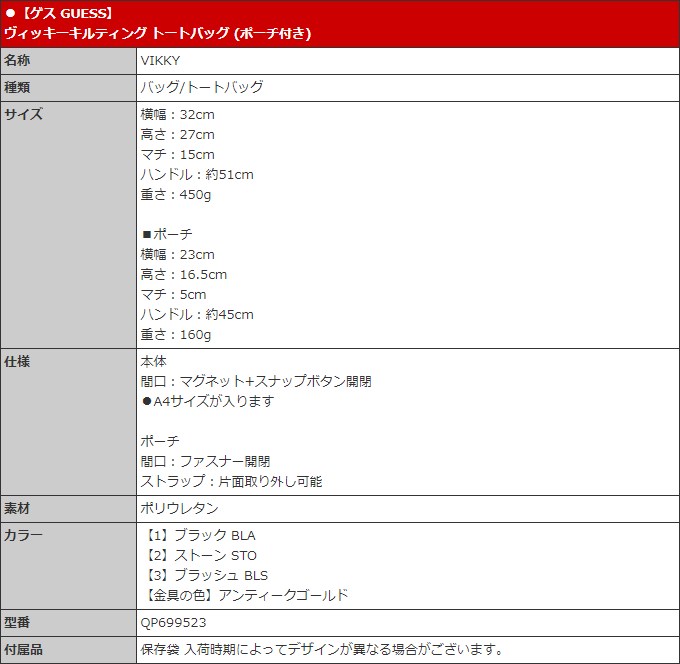Click the 保存袋 accessories note
The image size is (680, 664).
click(x=322, y=650)
